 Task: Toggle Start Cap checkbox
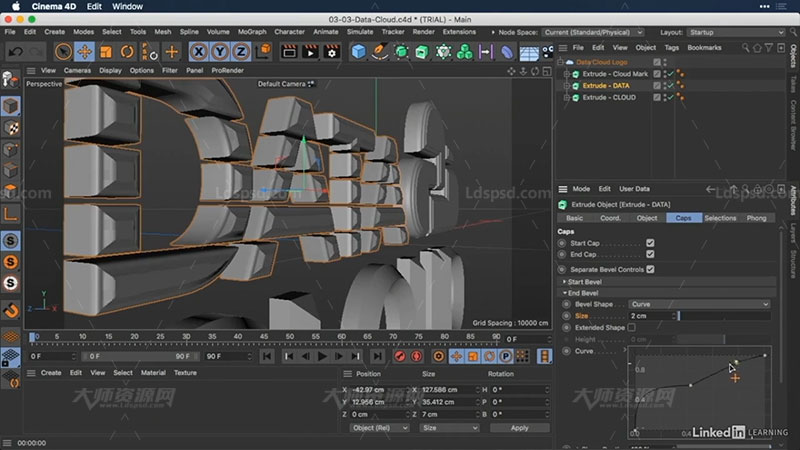pyautogui.click(x=650, y=243)
